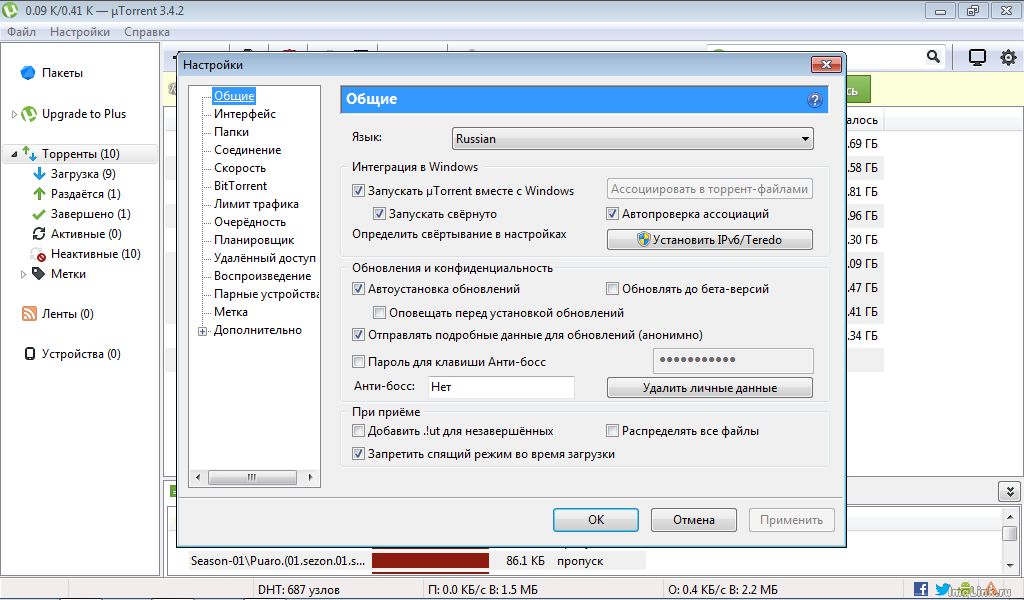Viewport: 1024px width, 600px height.
Task: Click the Upgrade to Plus logo icon
Action: tap(29, 114)
